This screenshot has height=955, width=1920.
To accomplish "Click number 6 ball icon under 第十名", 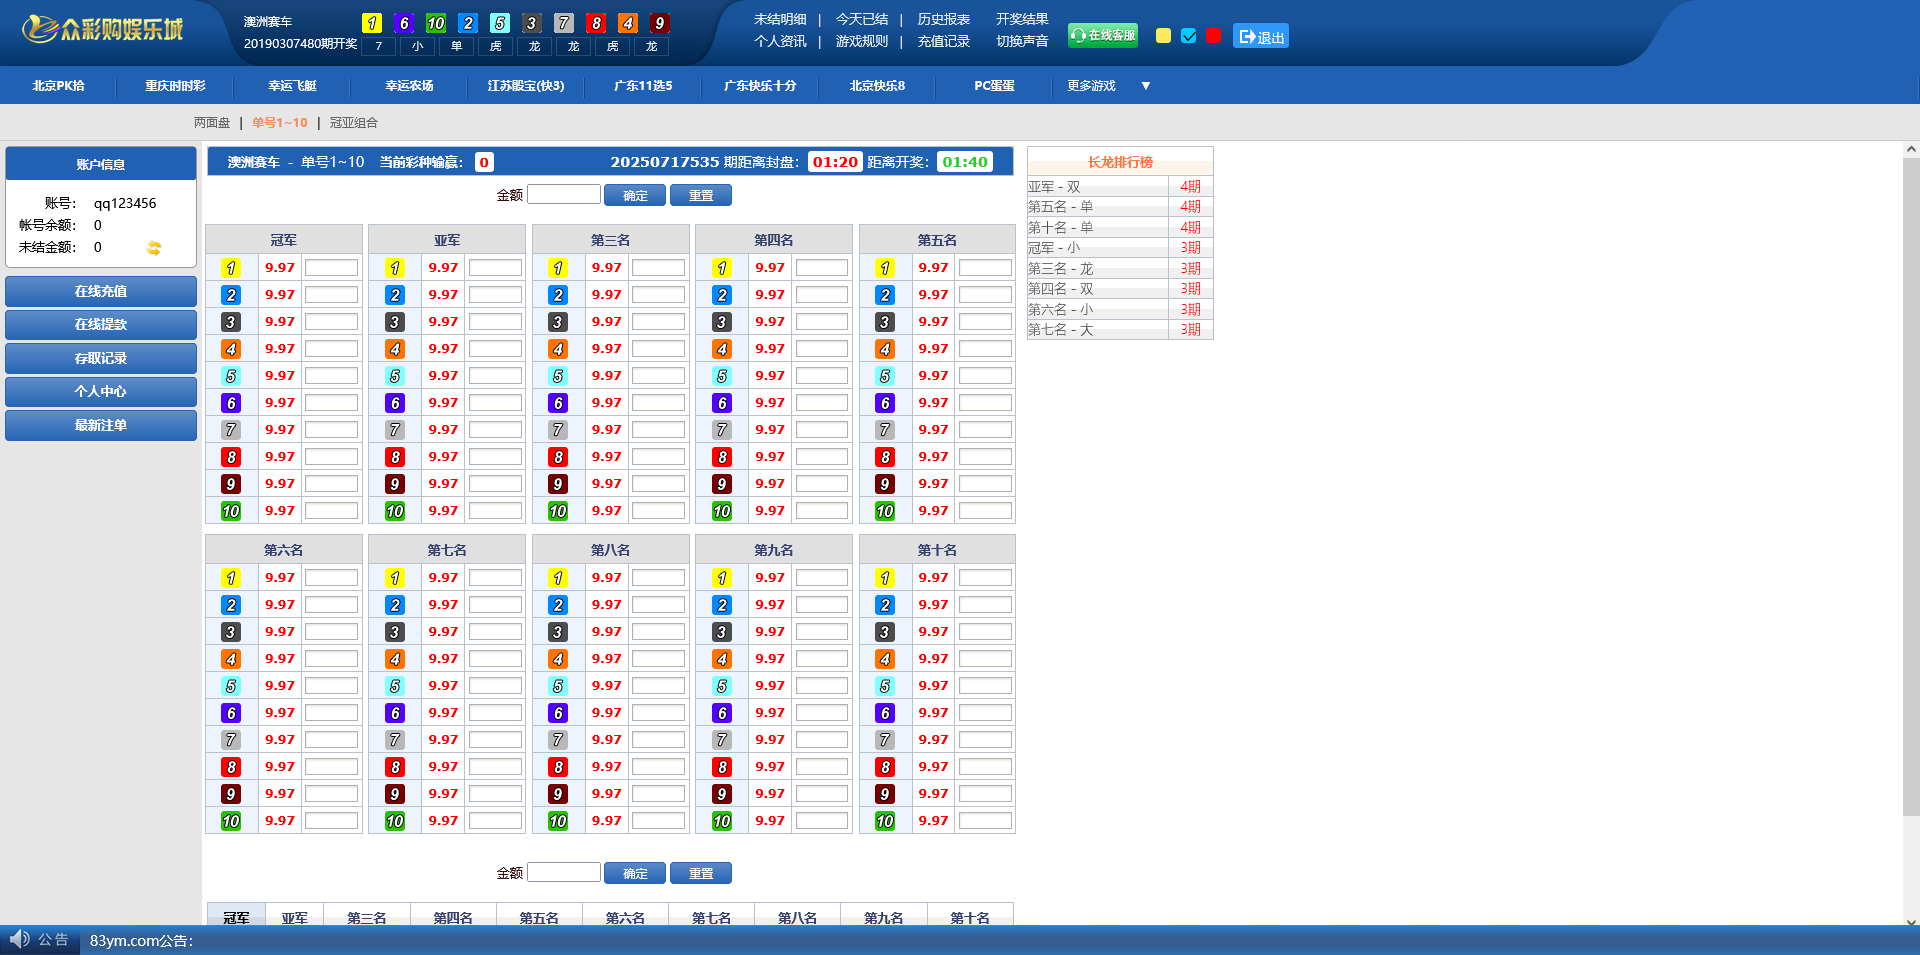I will 885,713.
